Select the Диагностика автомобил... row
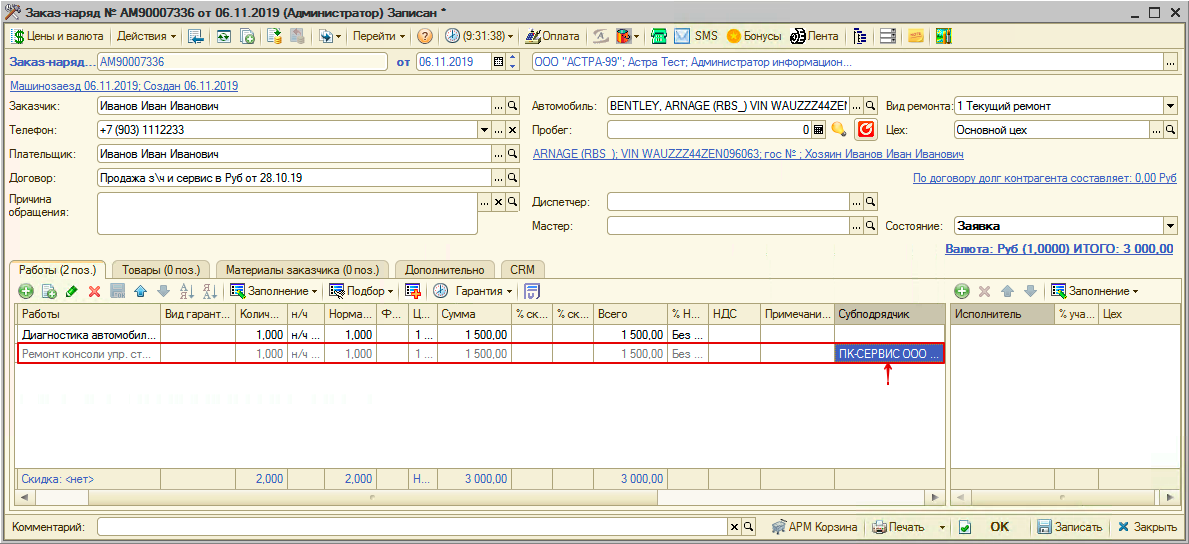The image size is (1189, 544). 480,334
